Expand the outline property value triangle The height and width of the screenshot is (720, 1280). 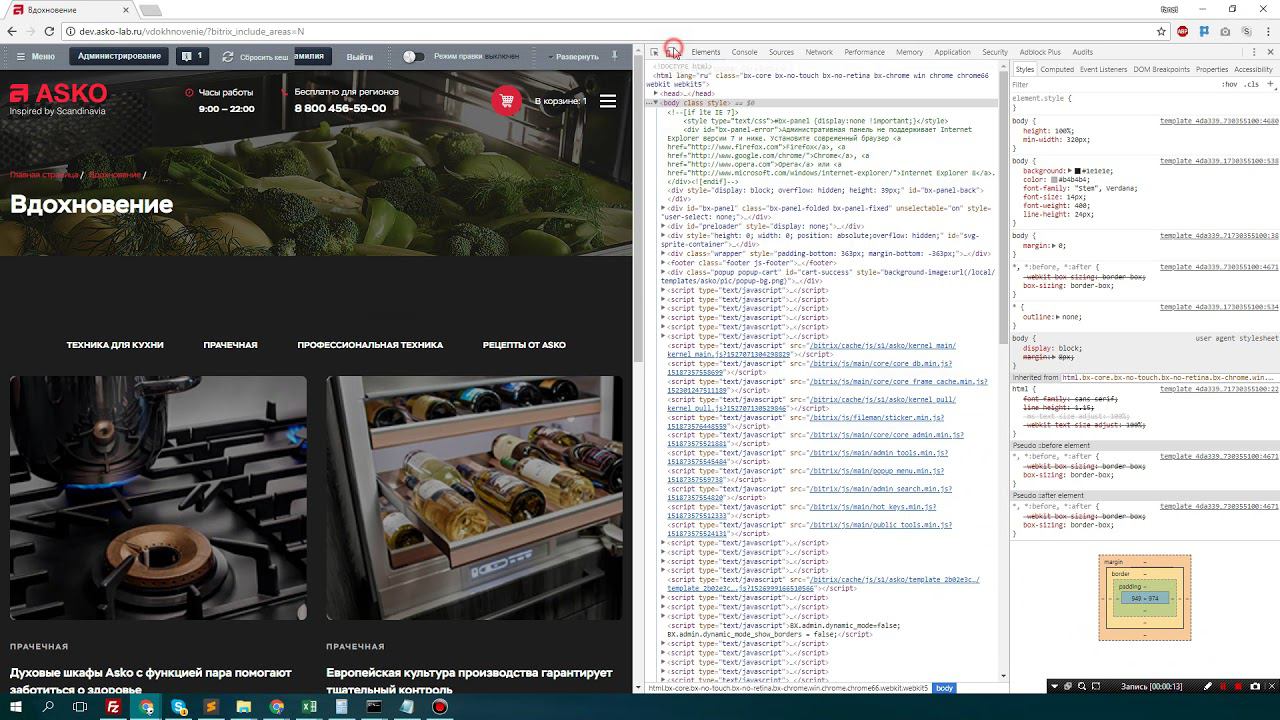[x=1058, y=317]
